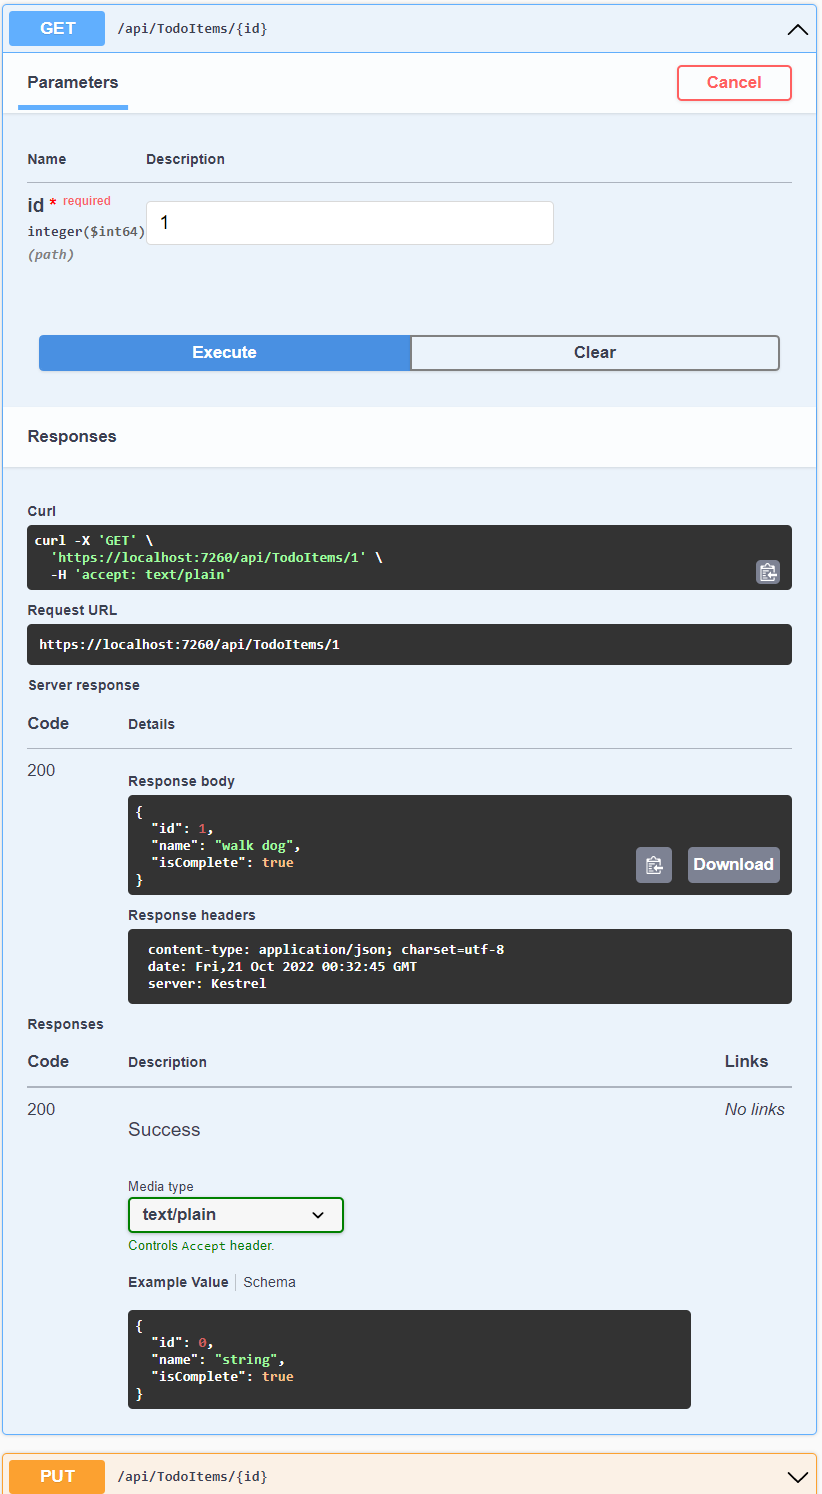The height and width of the screenshot is (1494, 822).
Task: Open the Parameters tab
Action: 73,83
